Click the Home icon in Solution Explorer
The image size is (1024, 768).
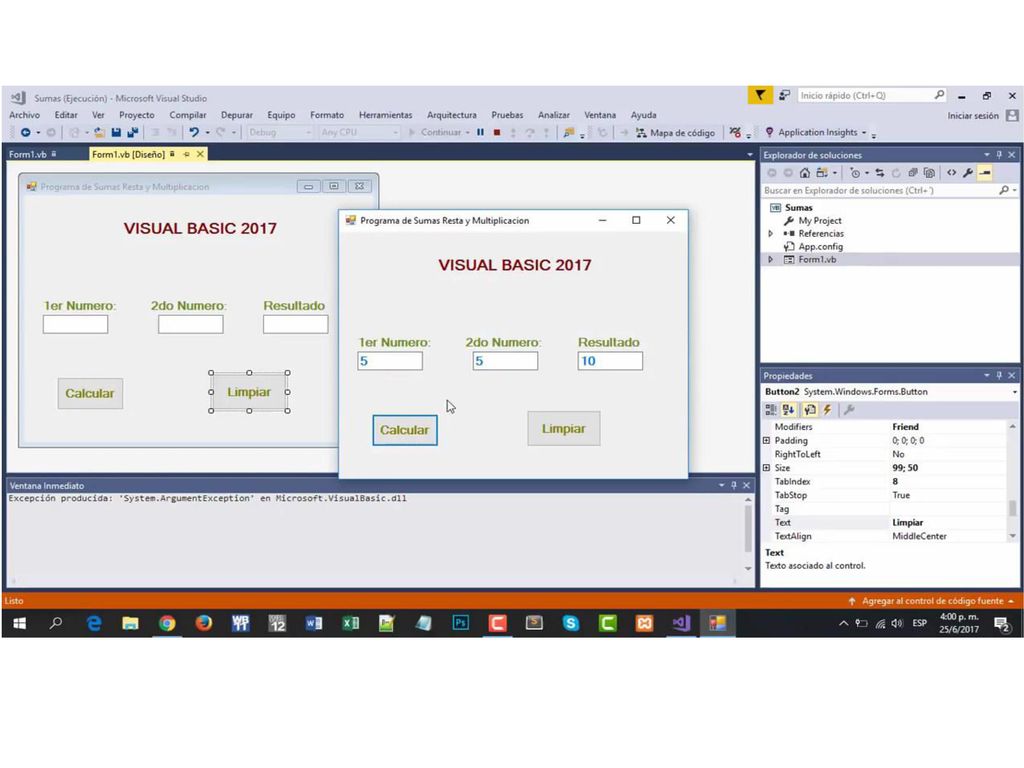(x=805, y=173)
